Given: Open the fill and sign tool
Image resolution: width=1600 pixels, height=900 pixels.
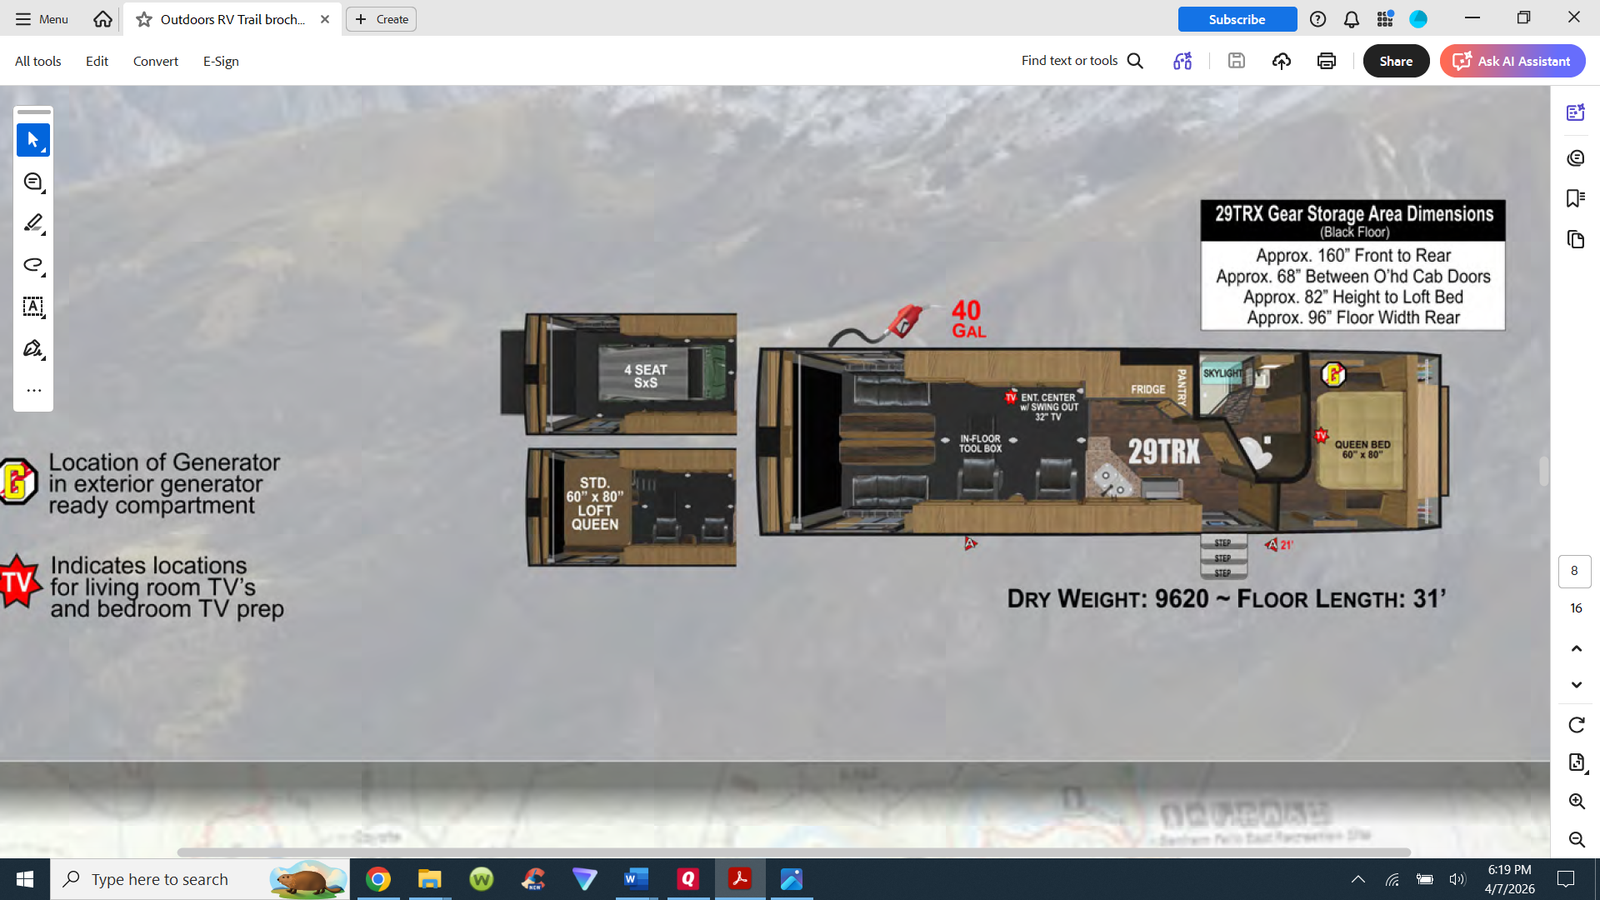Looking at the screenshot, I should [x=33, y=349].
